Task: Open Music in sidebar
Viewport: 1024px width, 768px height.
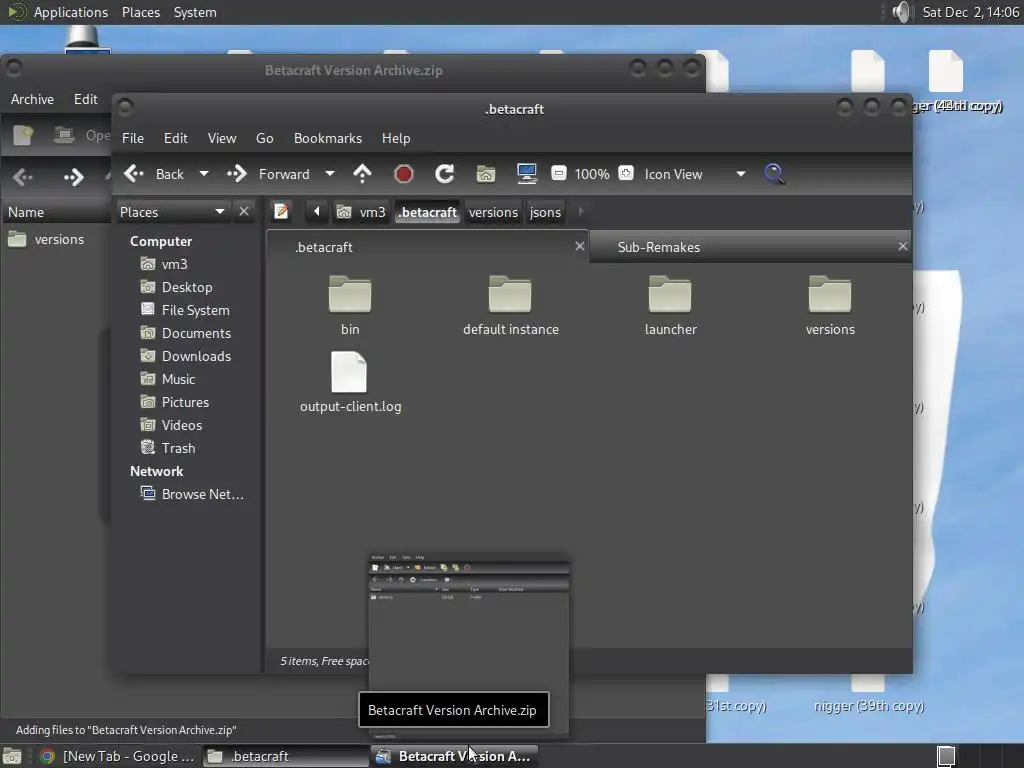Action: click(x=178, y=379)
